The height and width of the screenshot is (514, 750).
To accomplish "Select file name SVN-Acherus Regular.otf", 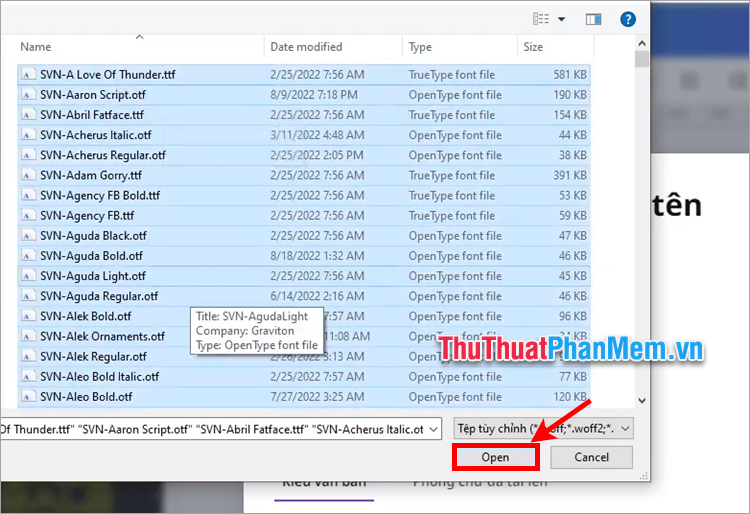I will 103,155.
